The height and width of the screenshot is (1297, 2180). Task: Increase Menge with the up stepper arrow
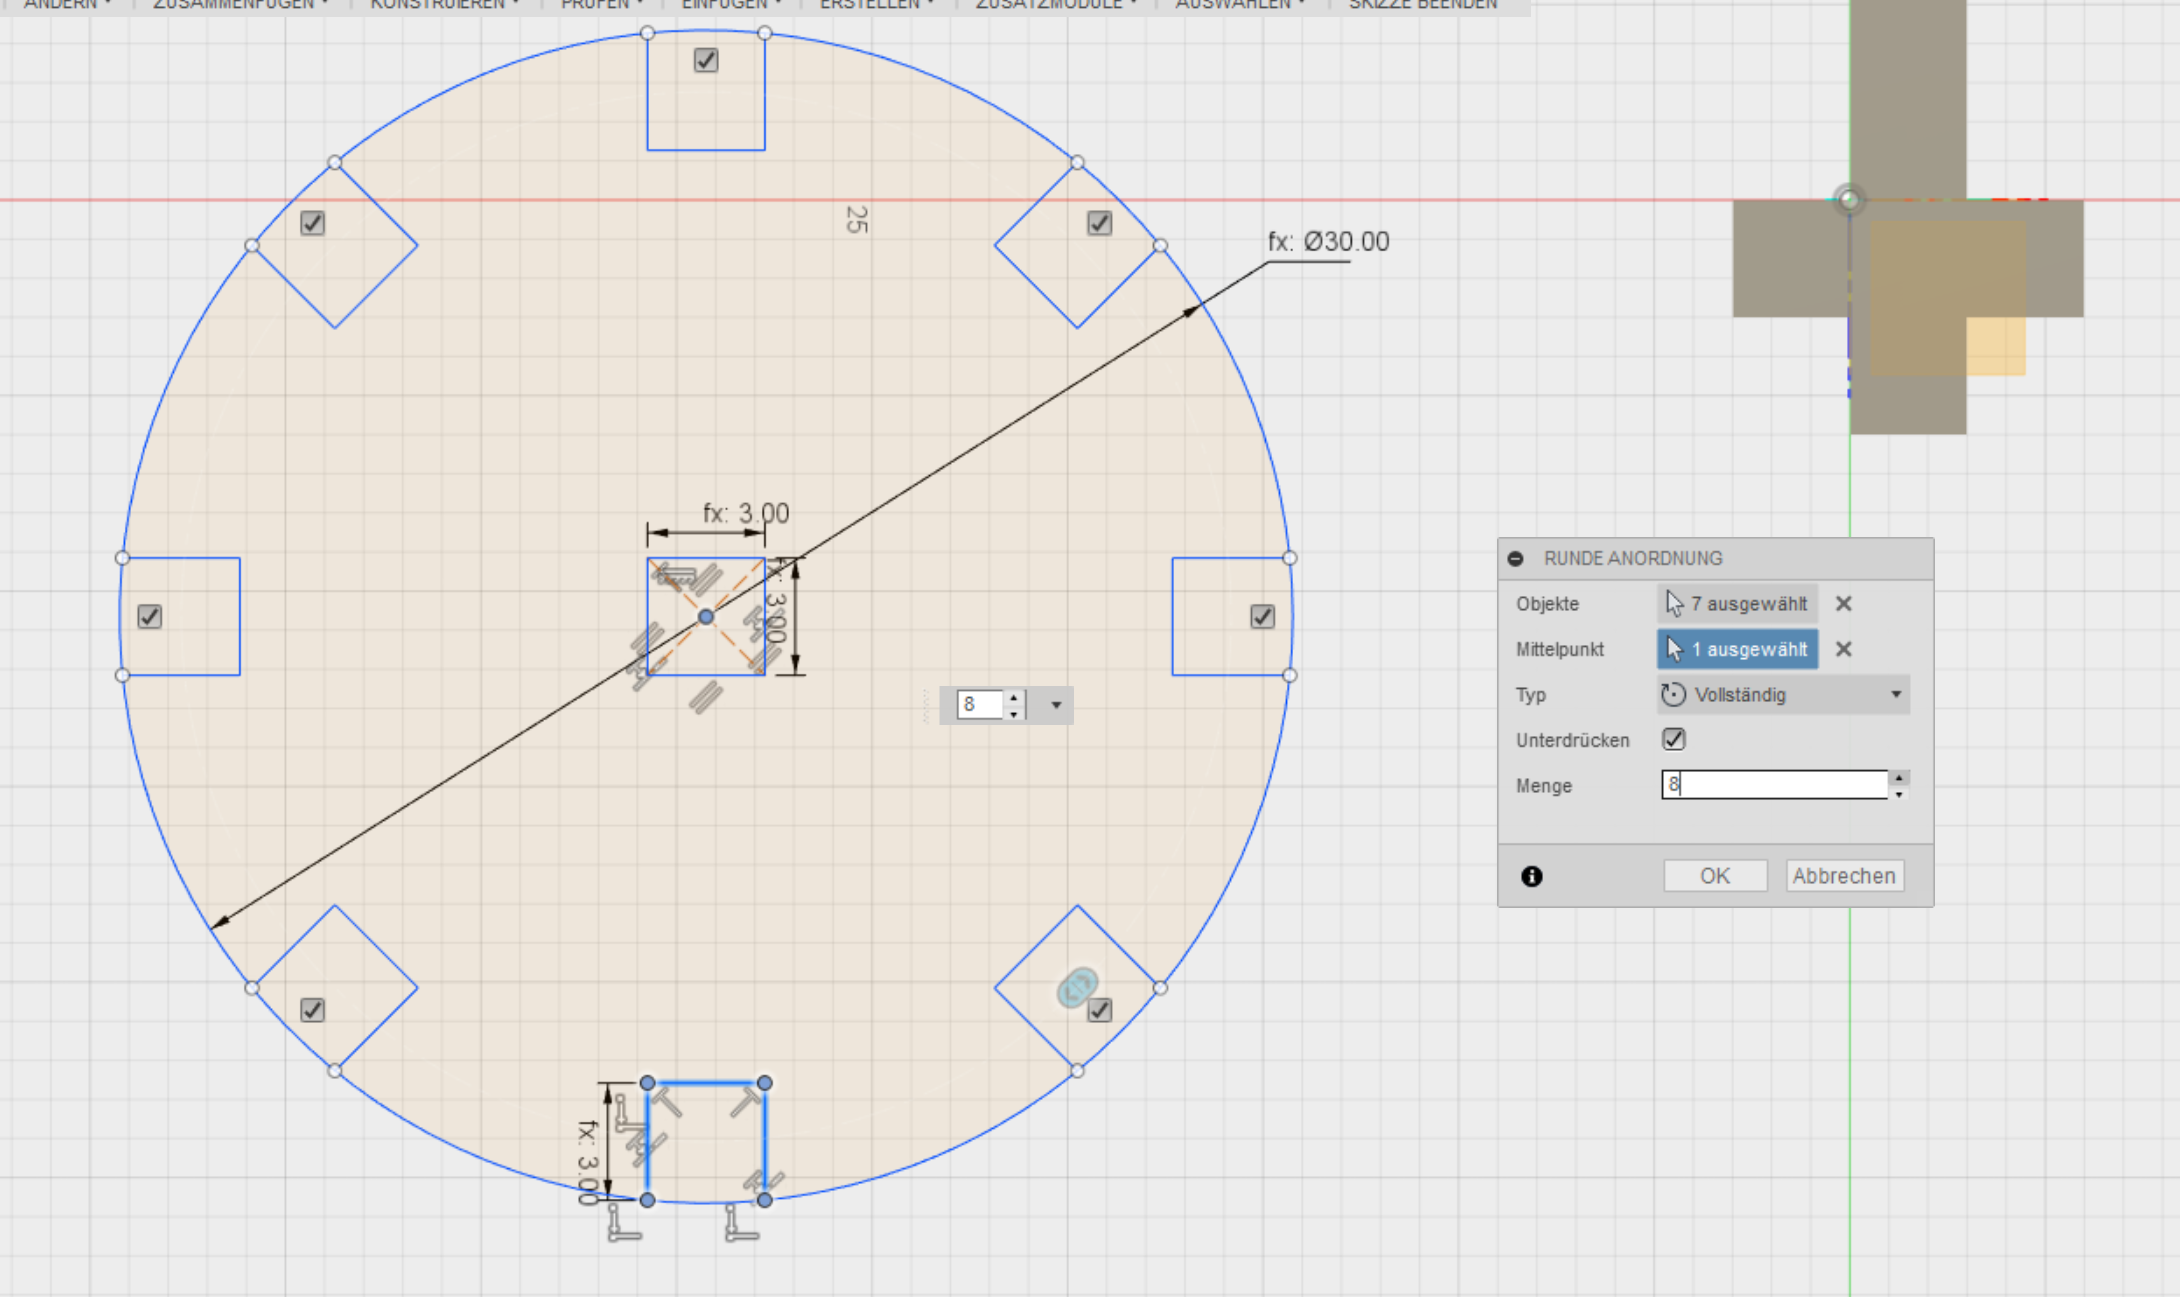pyautogui.click(x=1899, y=778)
